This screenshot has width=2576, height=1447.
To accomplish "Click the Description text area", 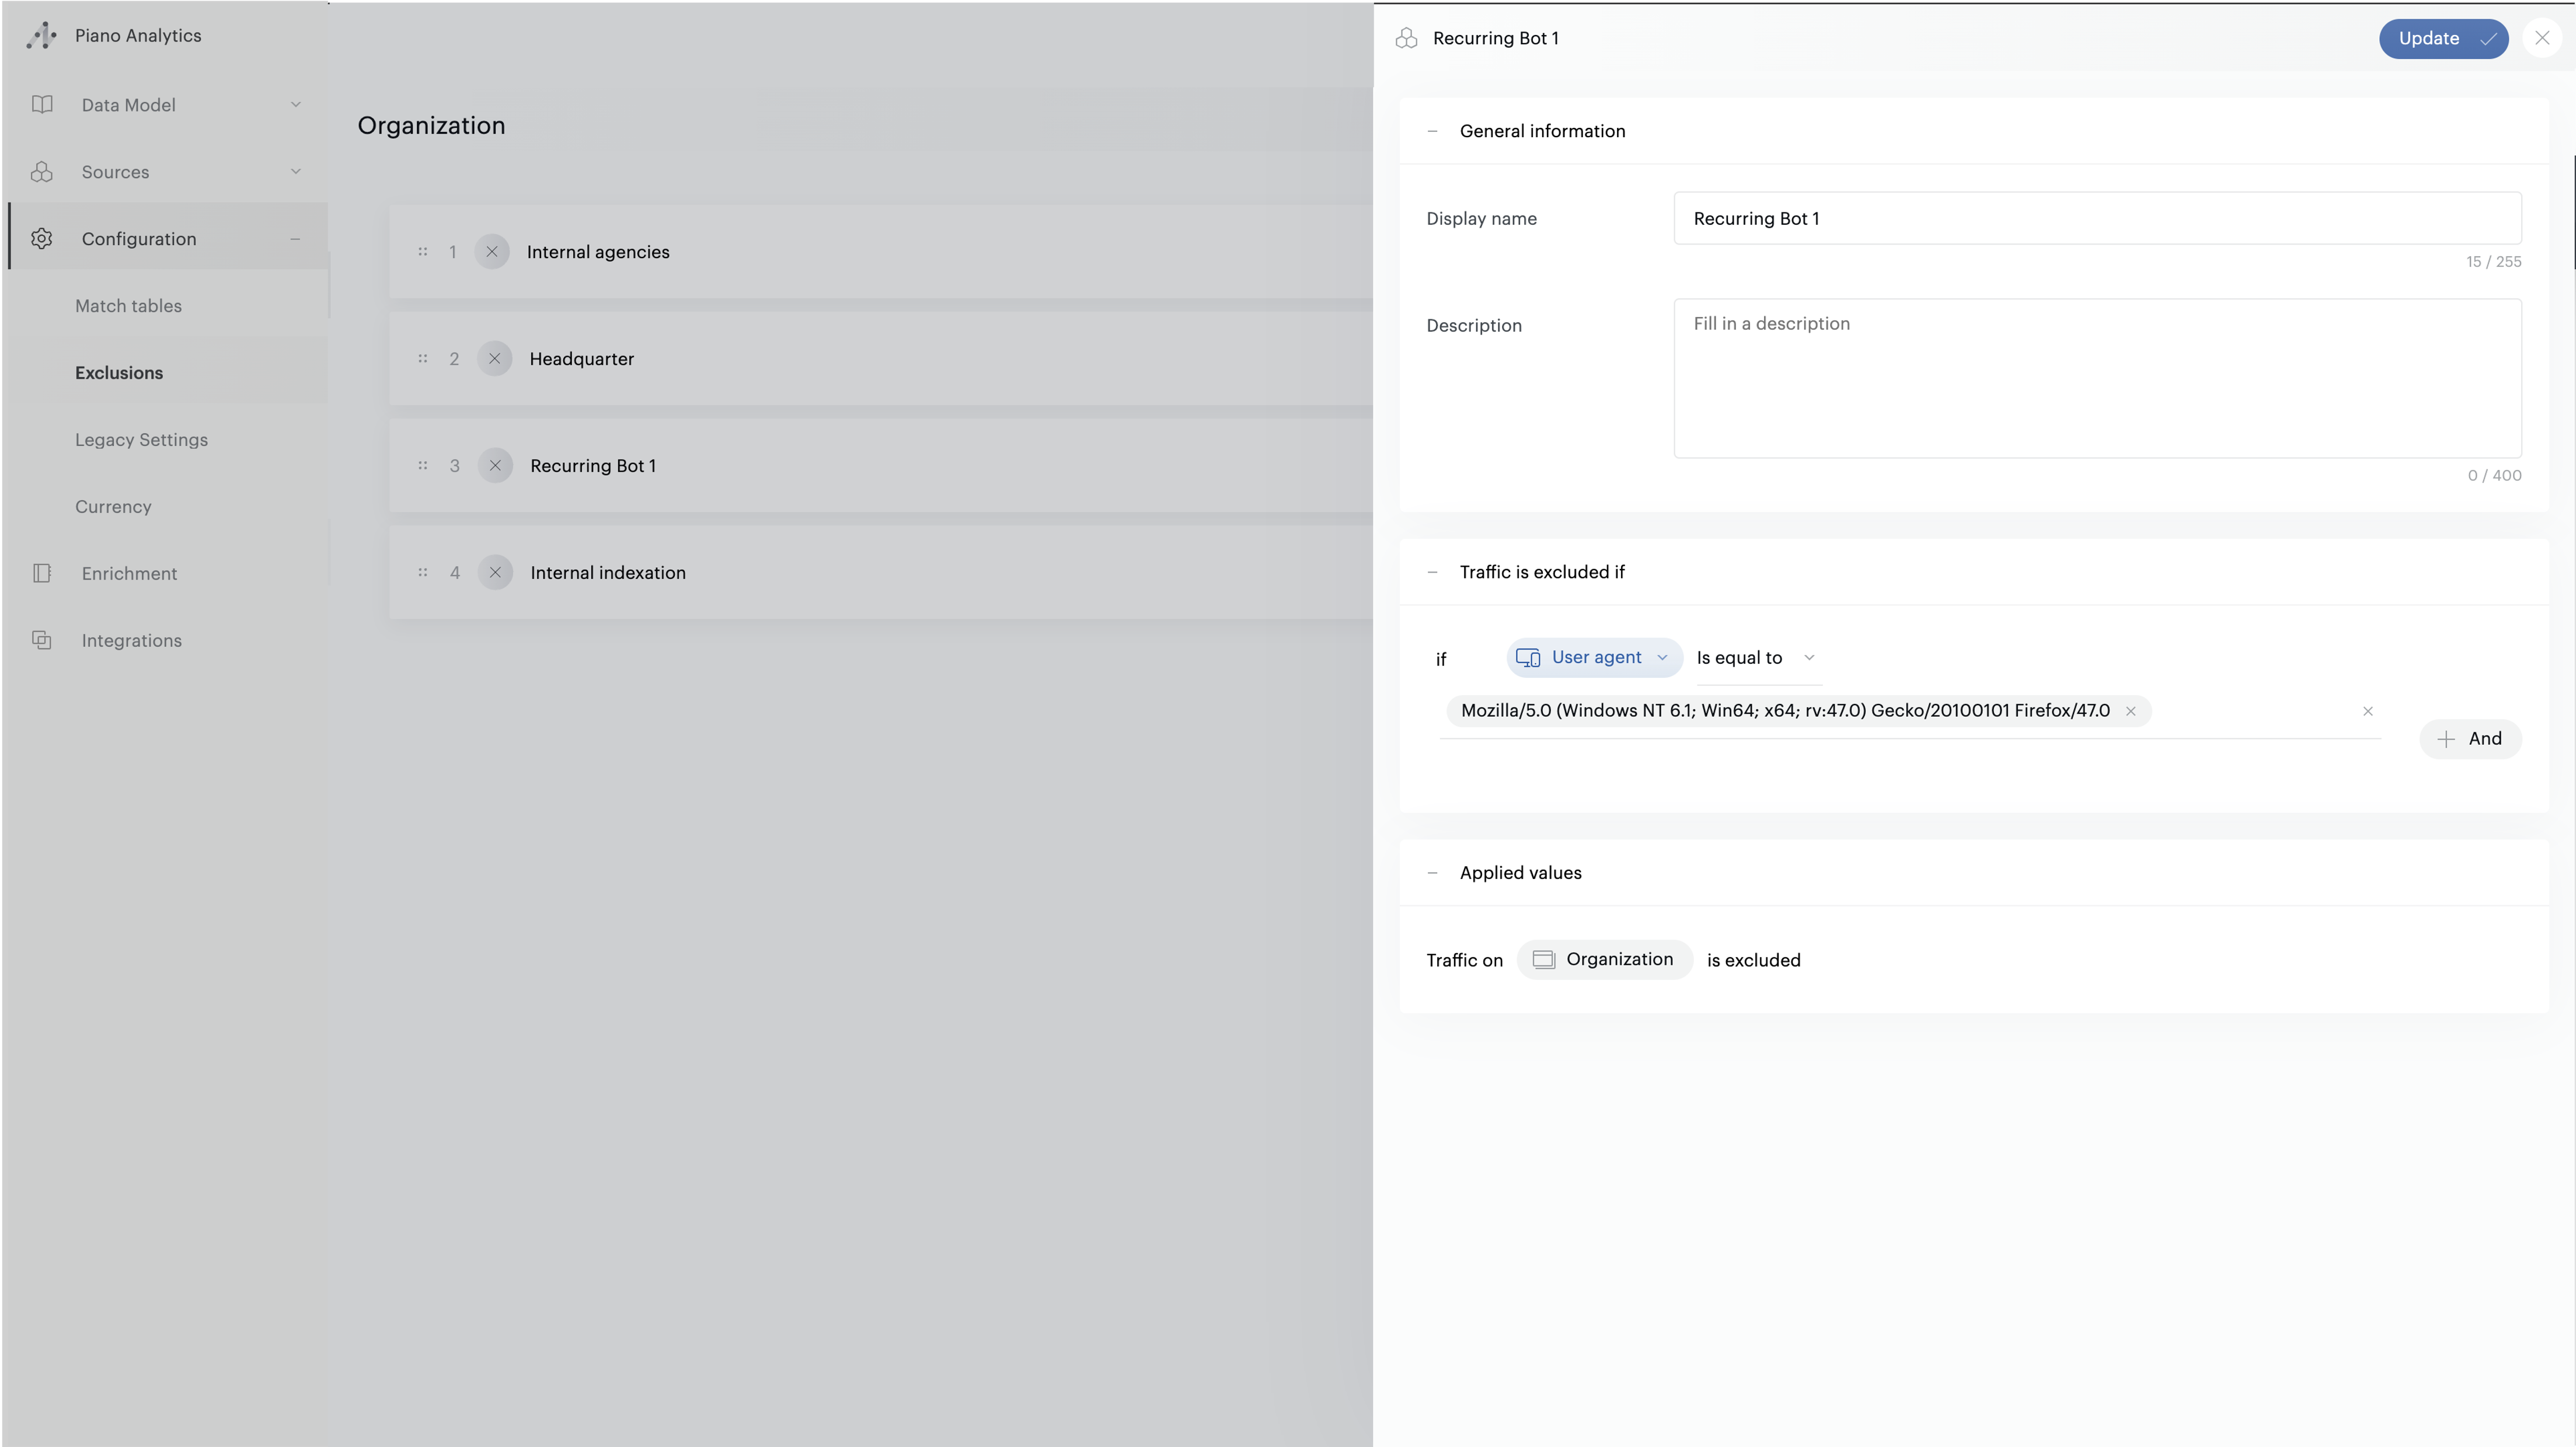I will (x=2096, y=378).
